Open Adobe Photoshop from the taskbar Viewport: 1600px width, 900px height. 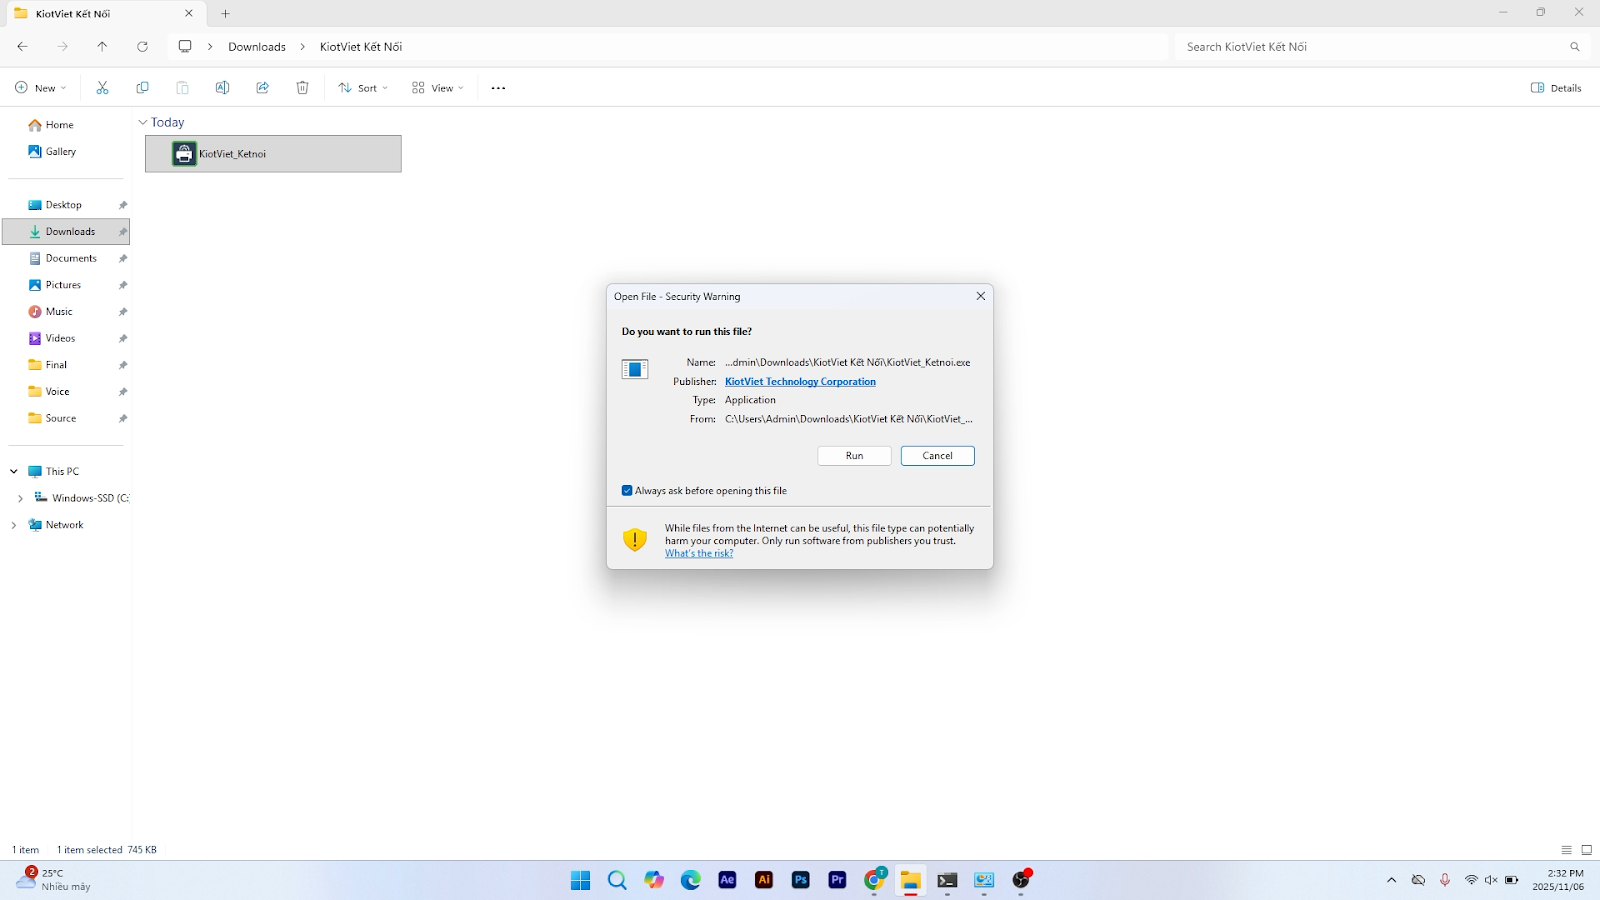(801, 880)
